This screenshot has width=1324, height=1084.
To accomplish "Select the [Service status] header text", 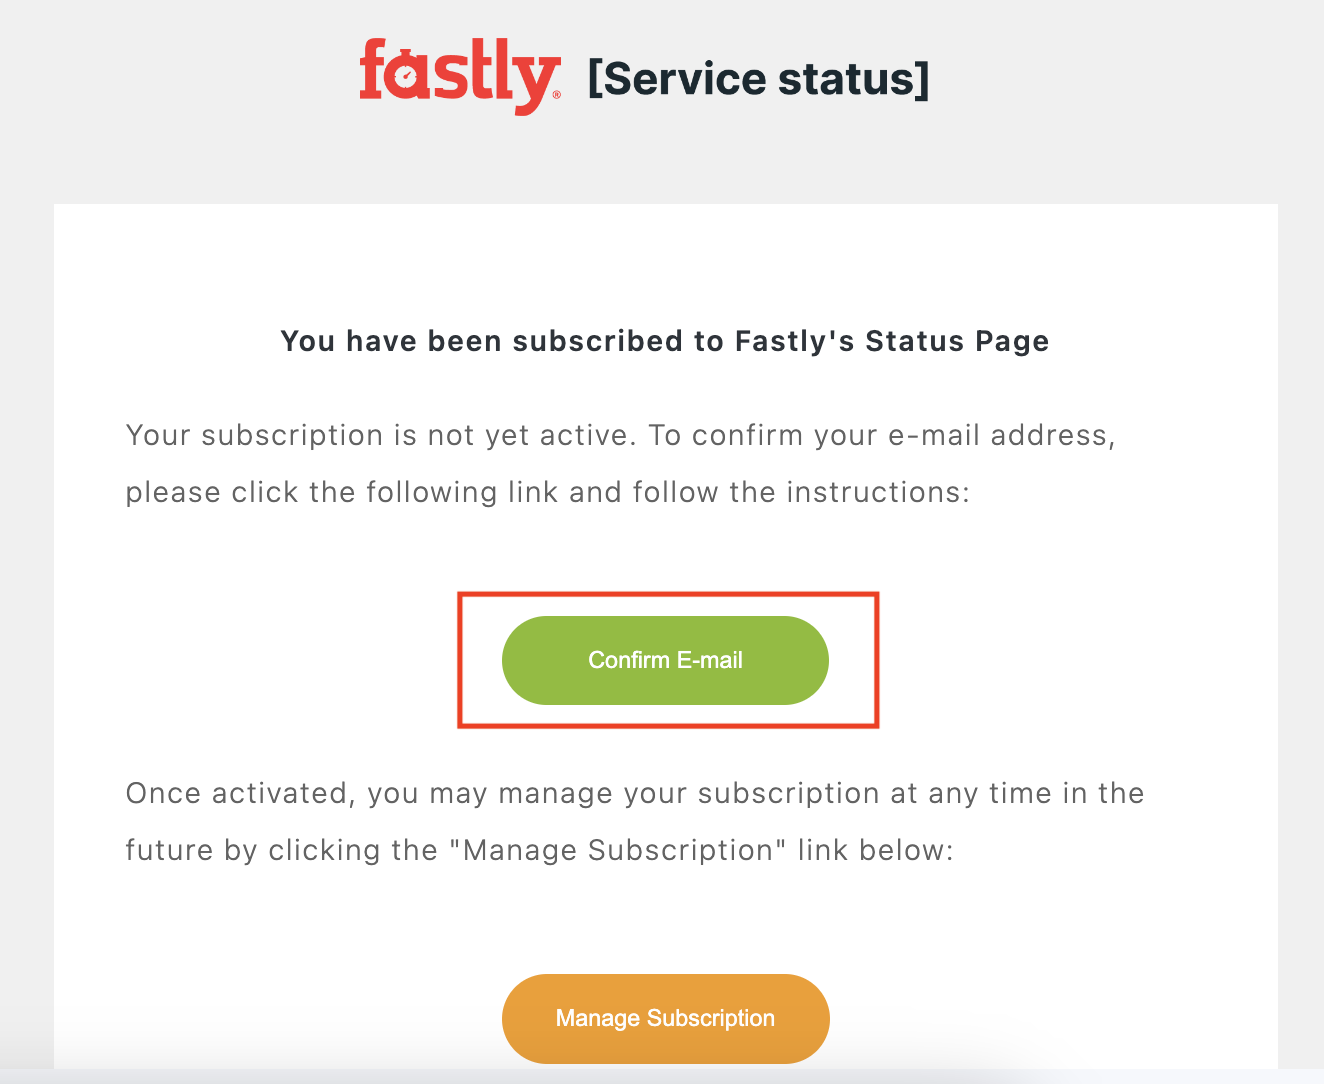I will (758, 78).
